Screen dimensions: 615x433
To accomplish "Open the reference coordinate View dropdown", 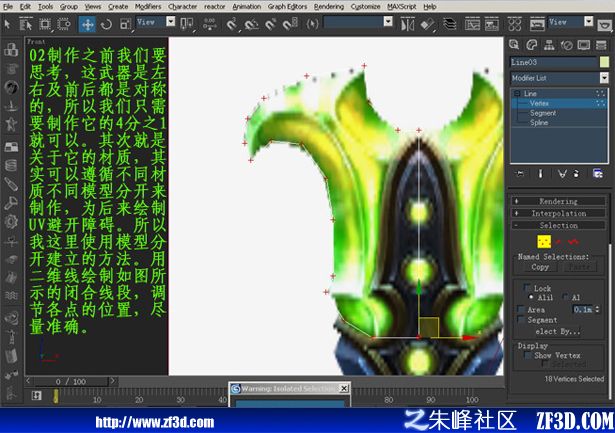I will pos(170,22).
